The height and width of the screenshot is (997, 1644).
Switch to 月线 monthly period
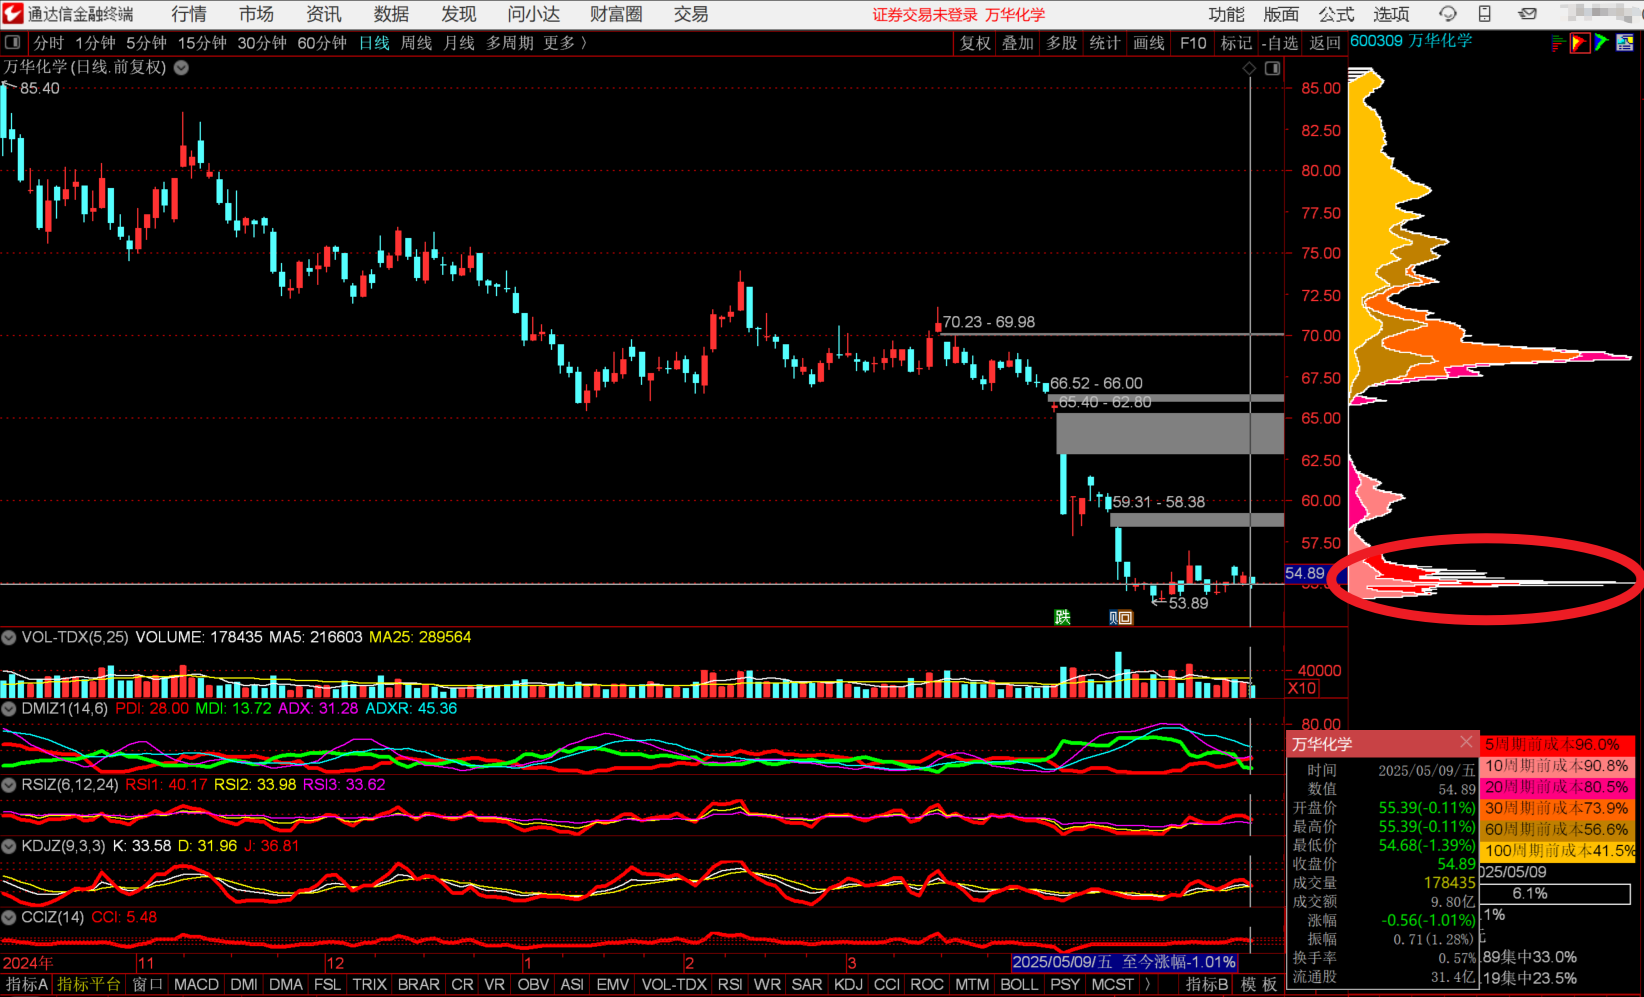pyautogui.click(x=459, y=43)
